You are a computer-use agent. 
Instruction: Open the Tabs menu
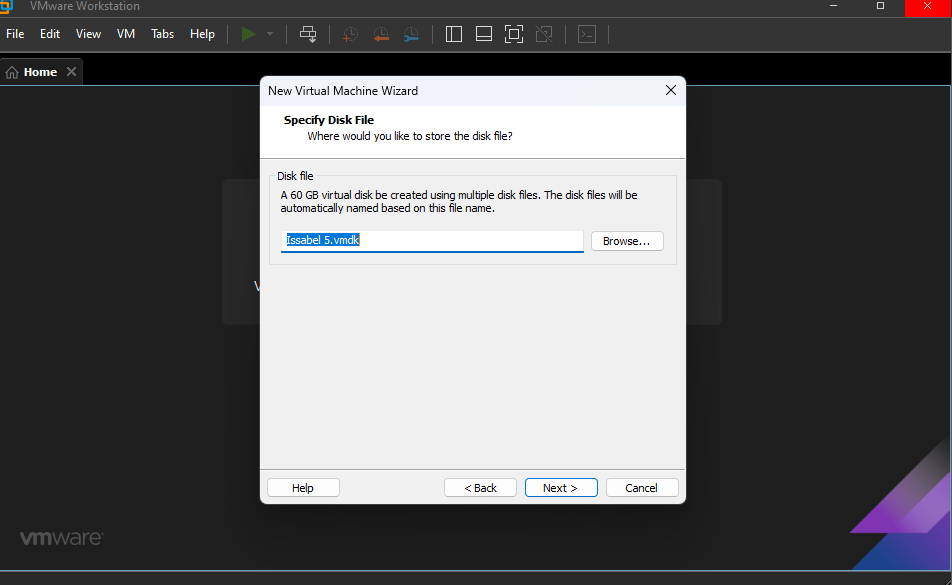163,34
